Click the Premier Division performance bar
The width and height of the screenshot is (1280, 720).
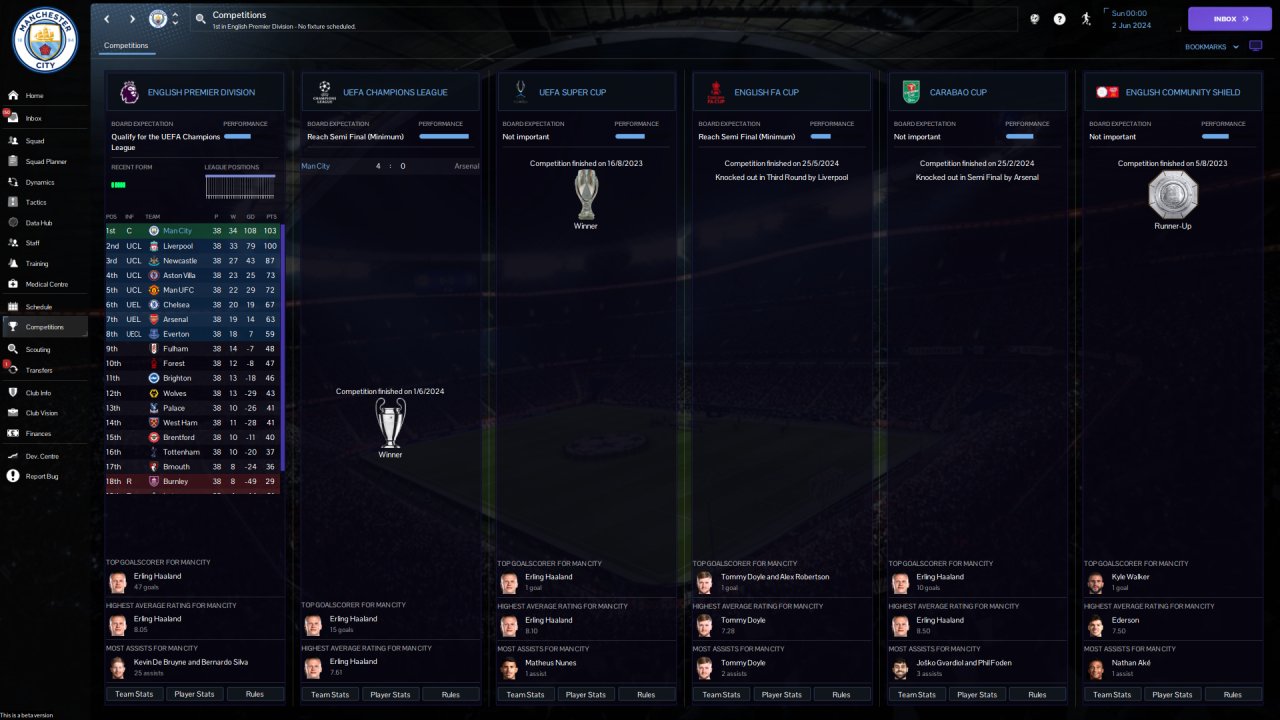coord(238,136)
